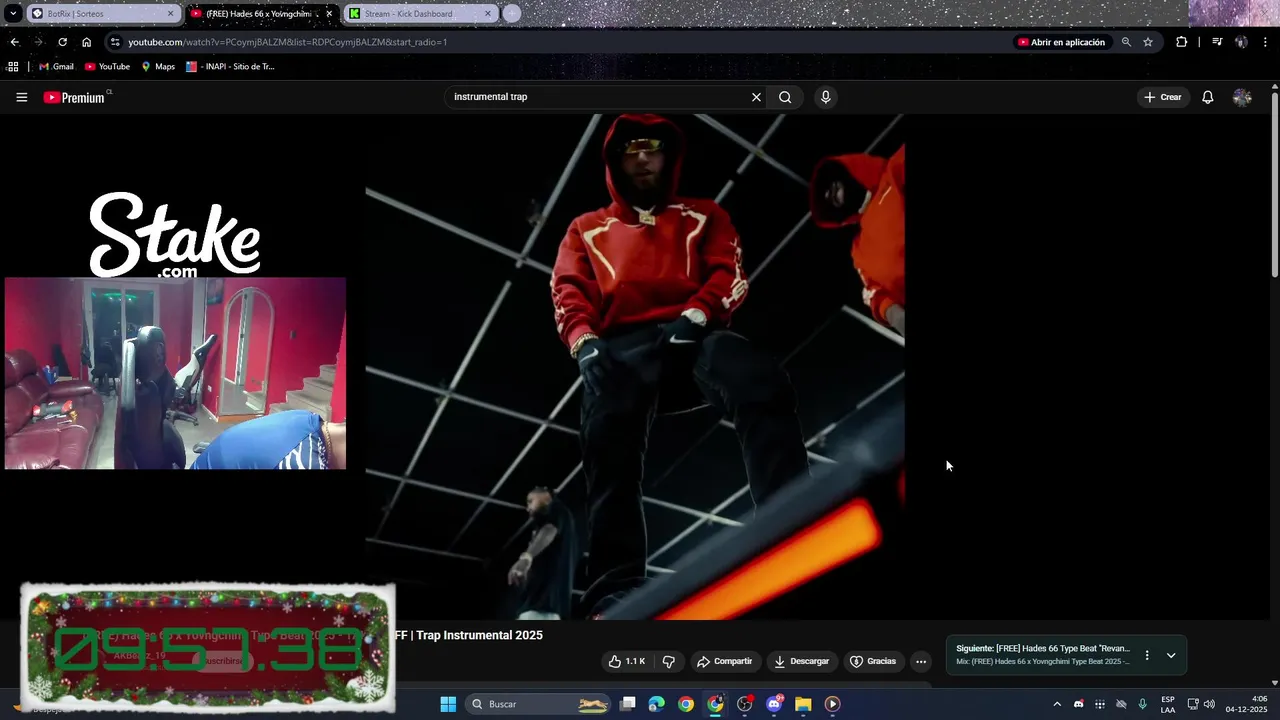Screen dimensions: 1280x720
Task: Bookmark this page with the star
Action: 1148,42
